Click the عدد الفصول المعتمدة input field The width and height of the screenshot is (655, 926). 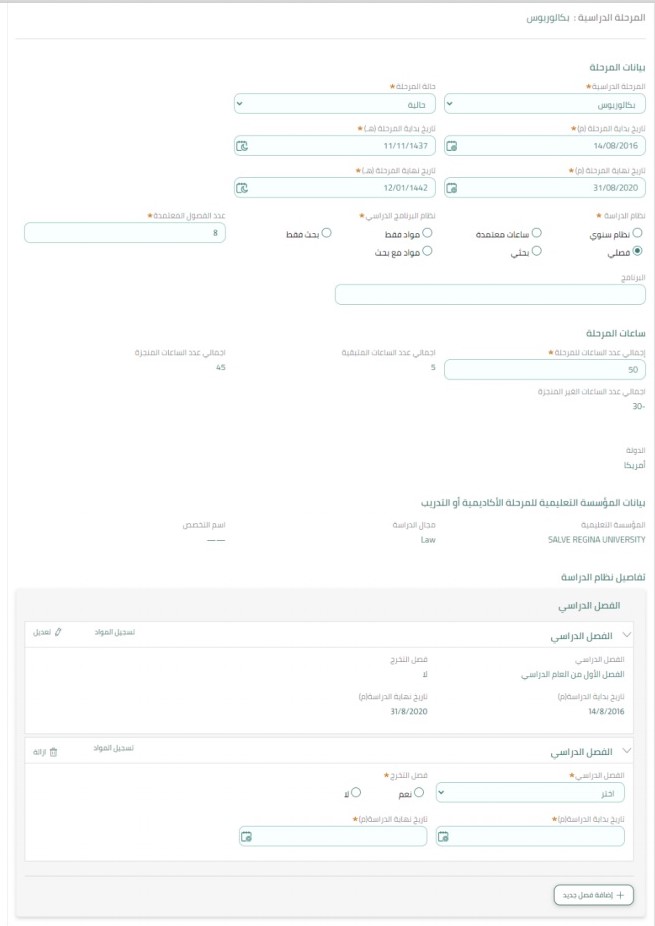click(x=125, y=232)
